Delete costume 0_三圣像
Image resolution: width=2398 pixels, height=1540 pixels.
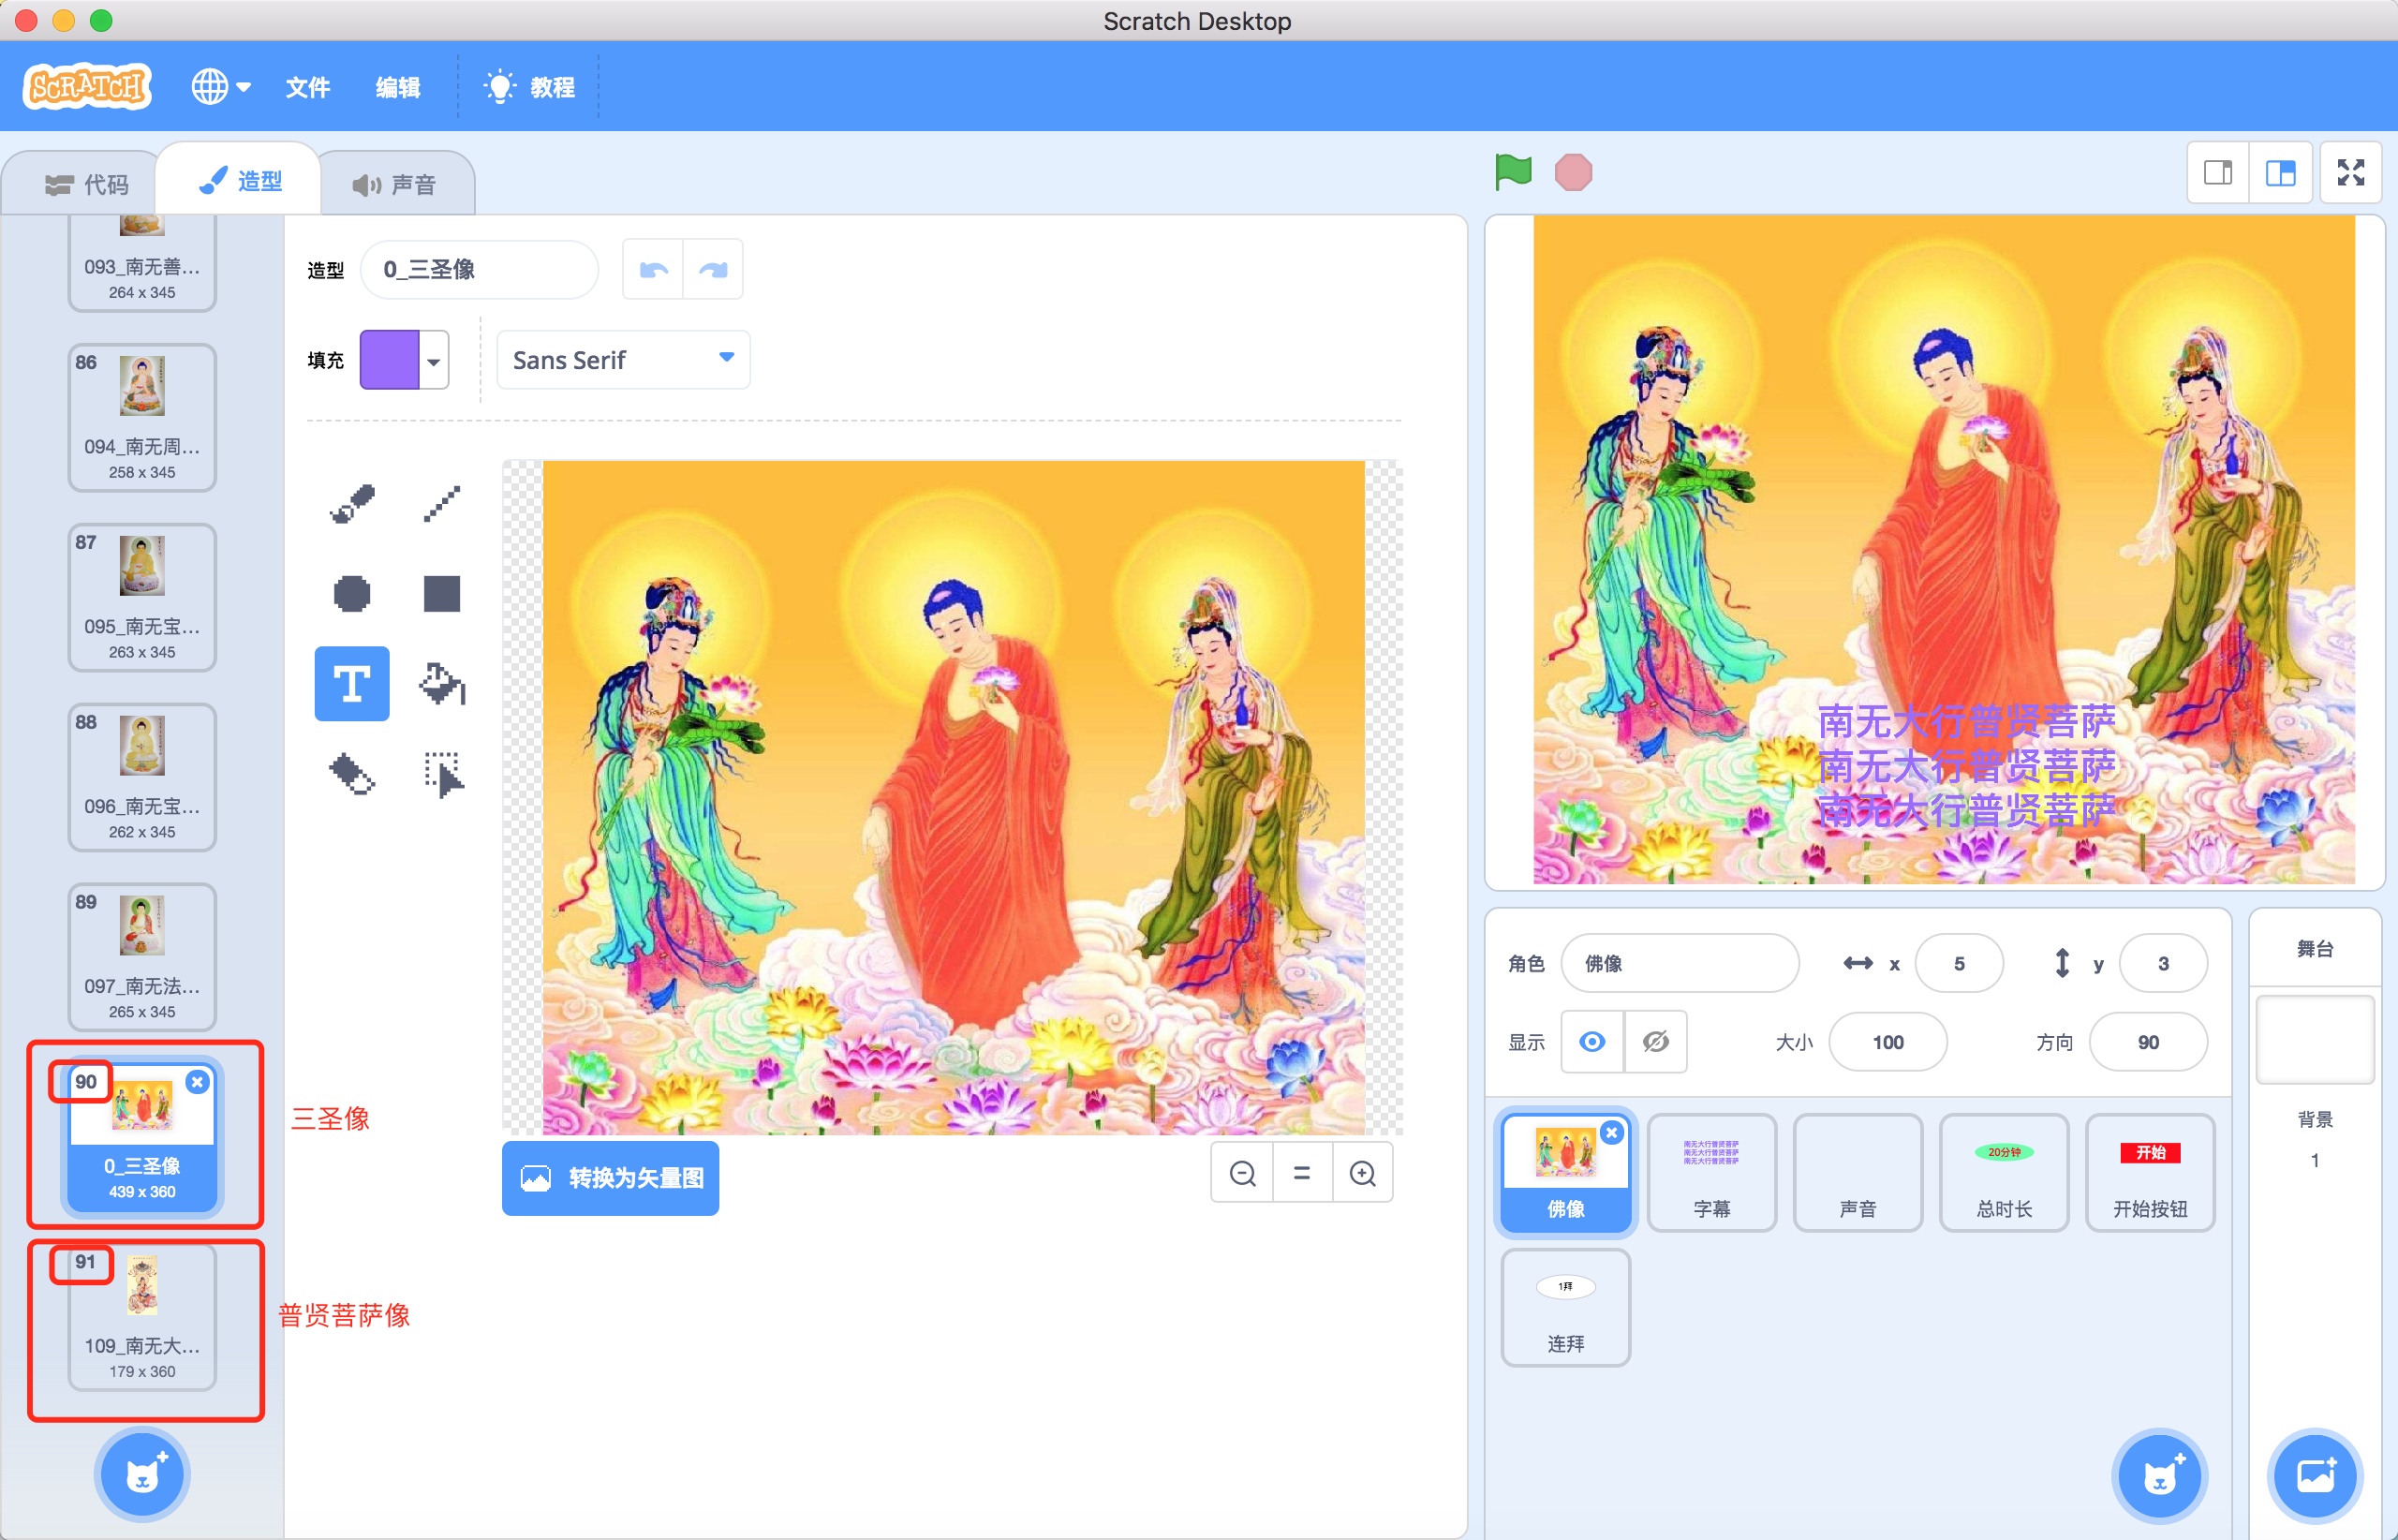click(197, 1082)
